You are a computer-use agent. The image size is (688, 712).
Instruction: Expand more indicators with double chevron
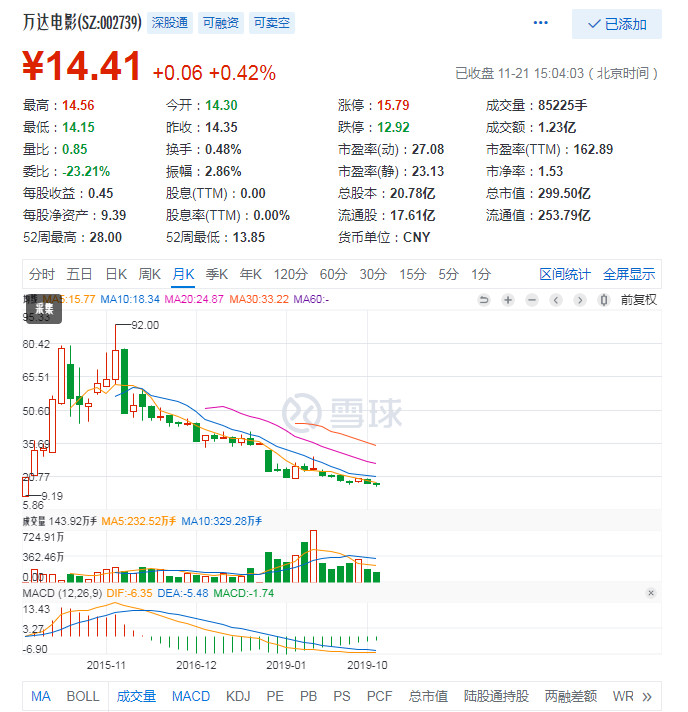pyautogui.click(x=647, y=696)
